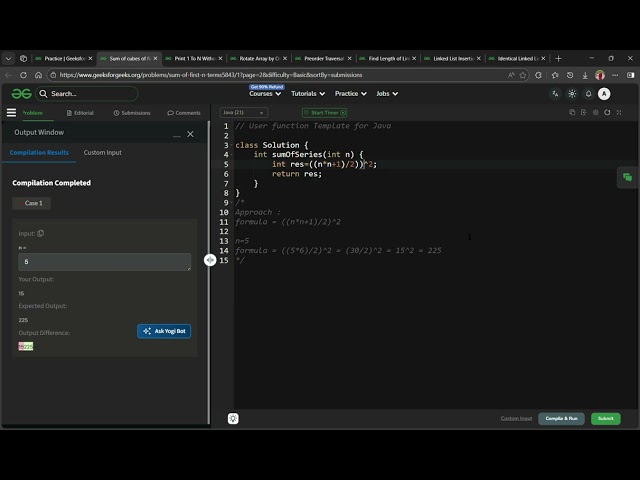Minimize the Output Window panel
The height and width of the screenshot is (480, 640).
coord(177,134)
